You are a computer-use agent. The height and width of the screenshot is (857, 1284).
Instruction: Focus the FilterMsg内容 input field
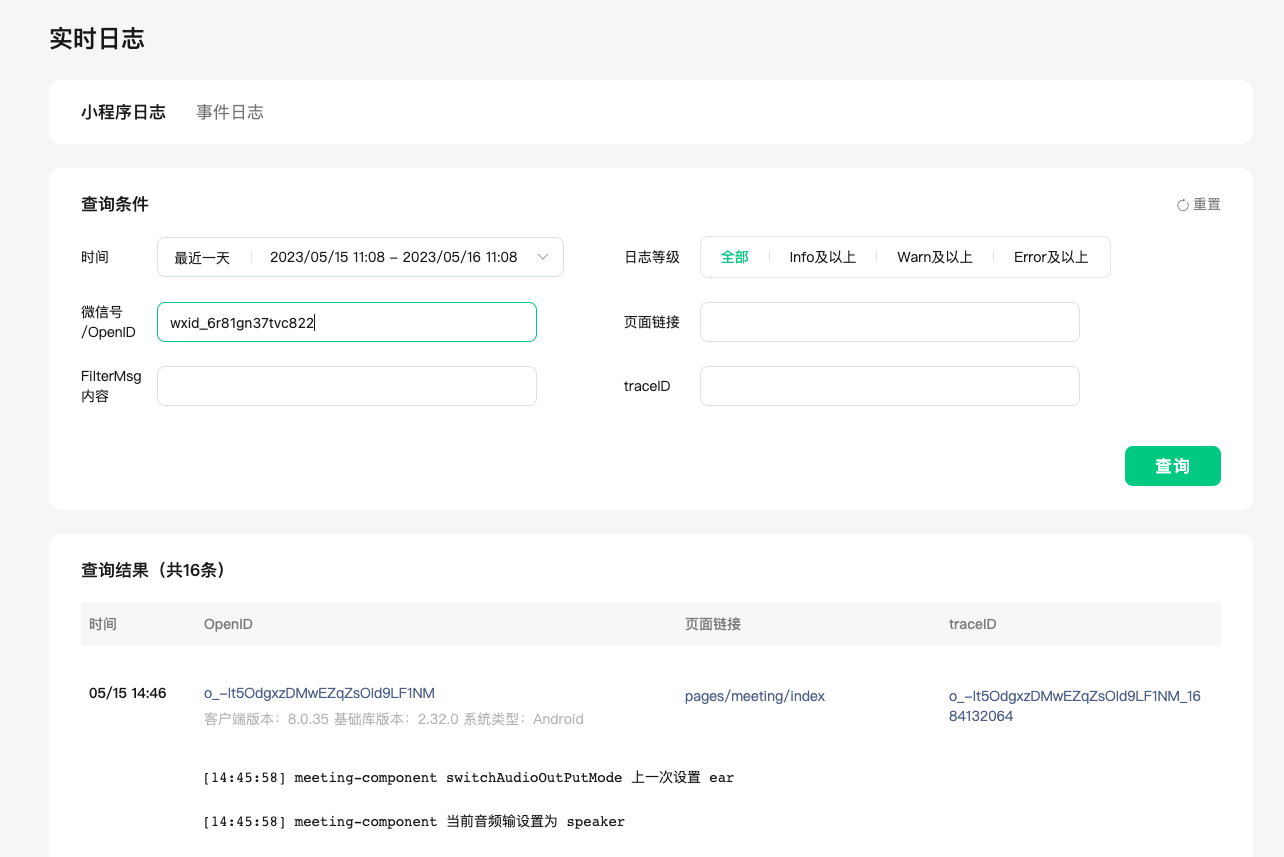[347, 386]
